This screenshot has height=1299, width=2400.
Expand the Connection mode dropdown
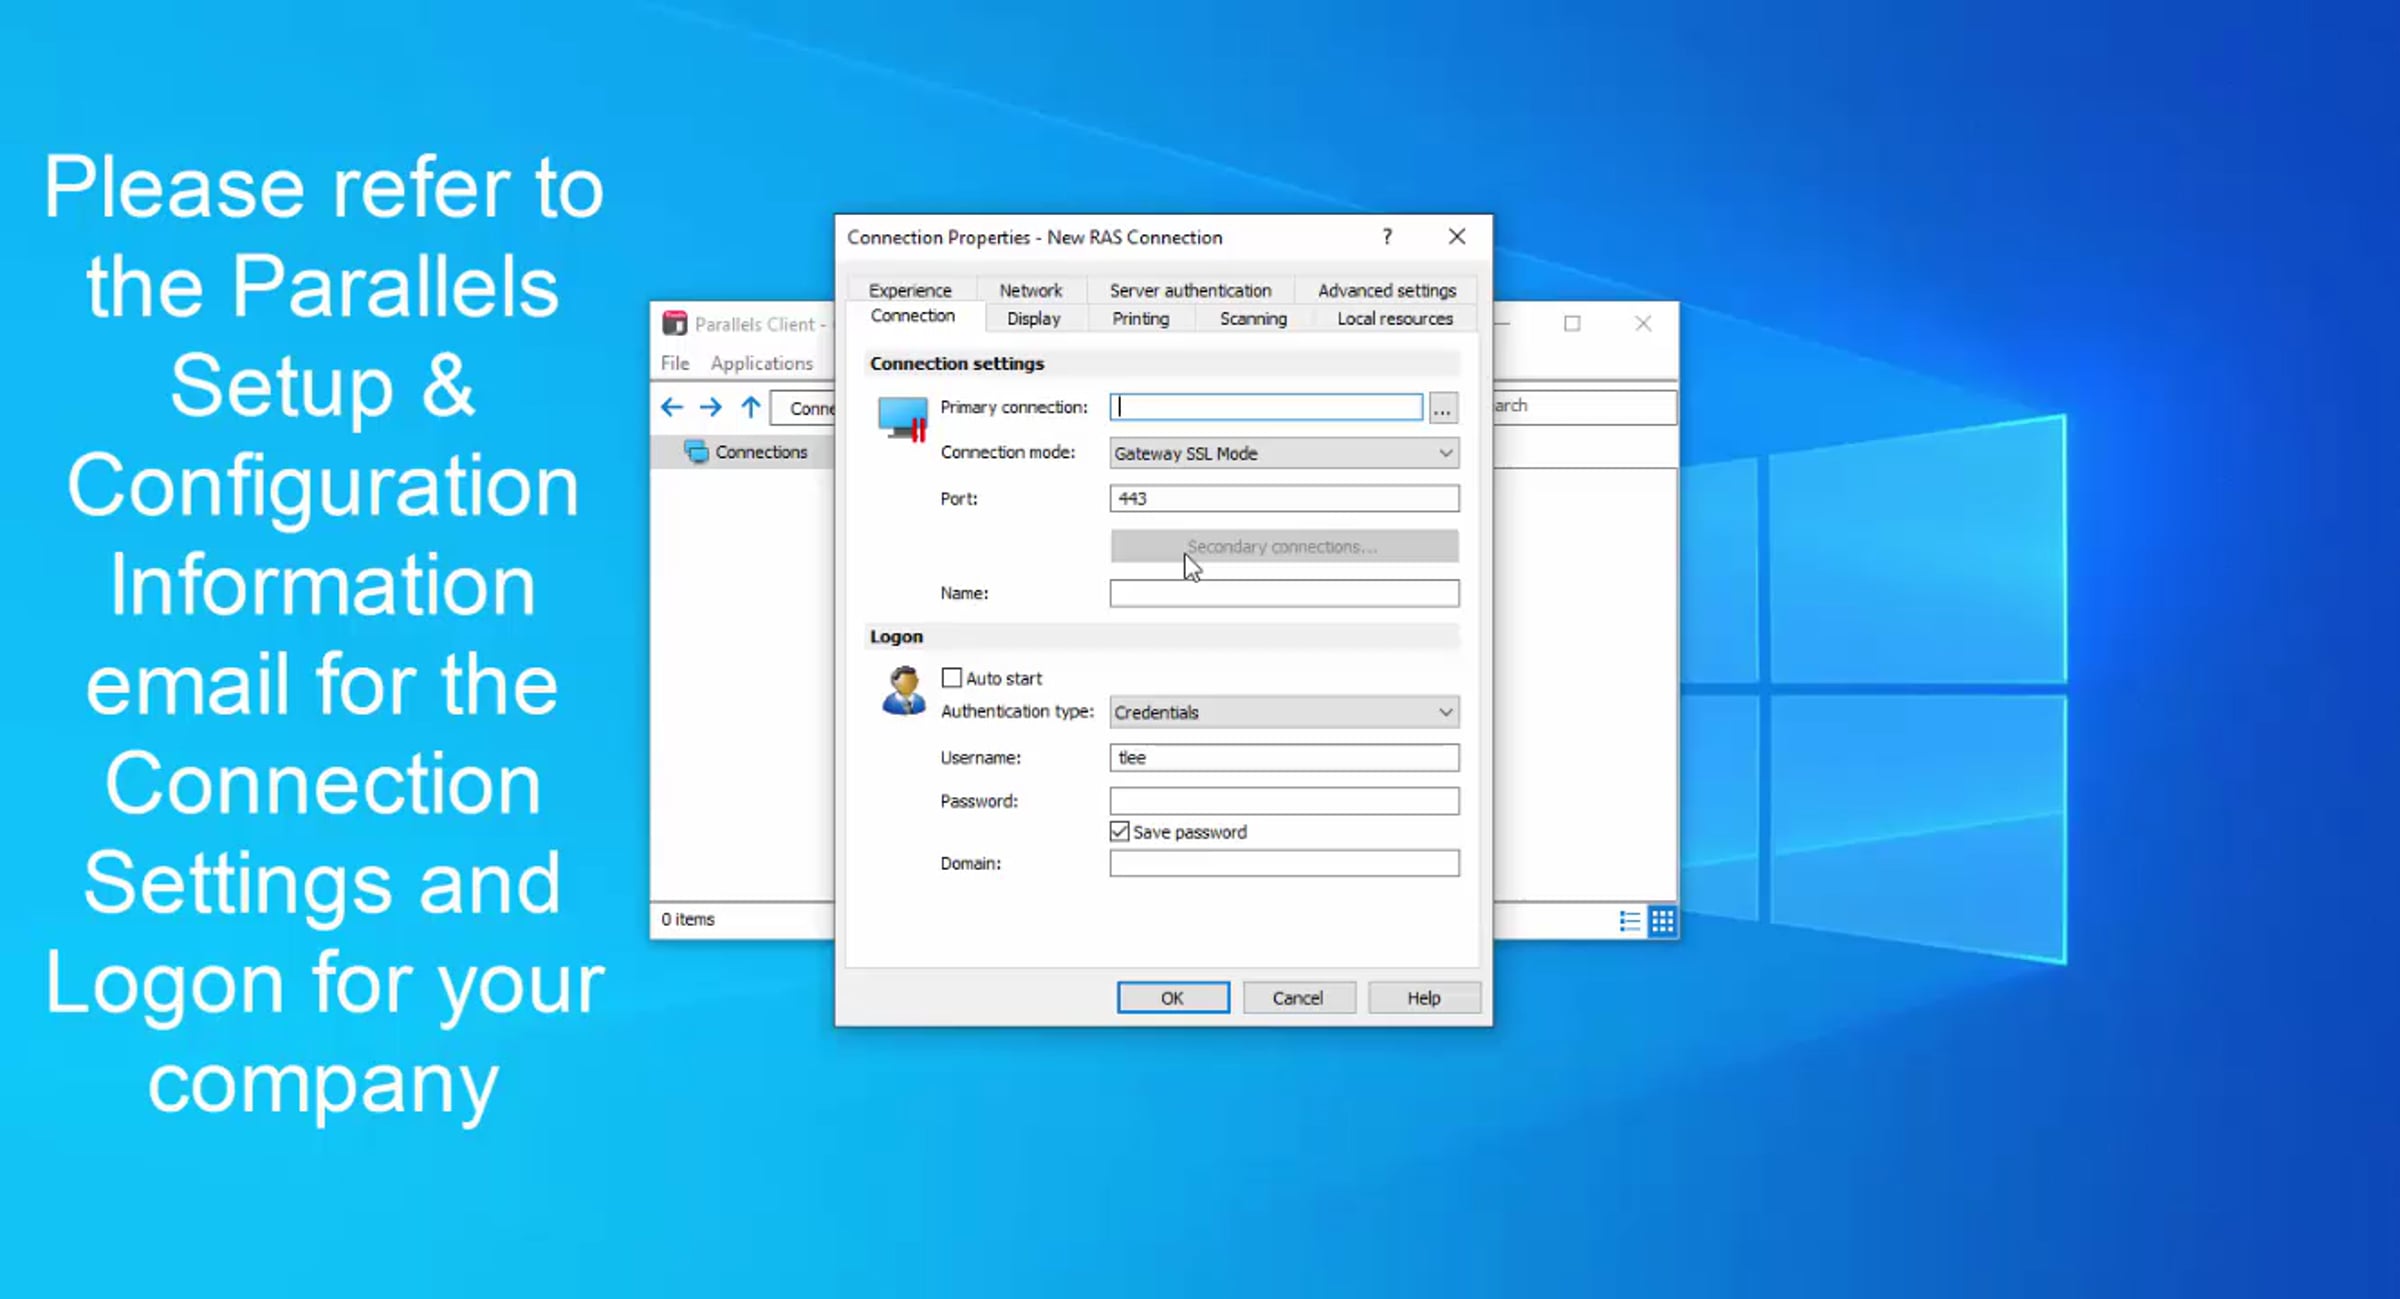click(x=1284, y=453)
